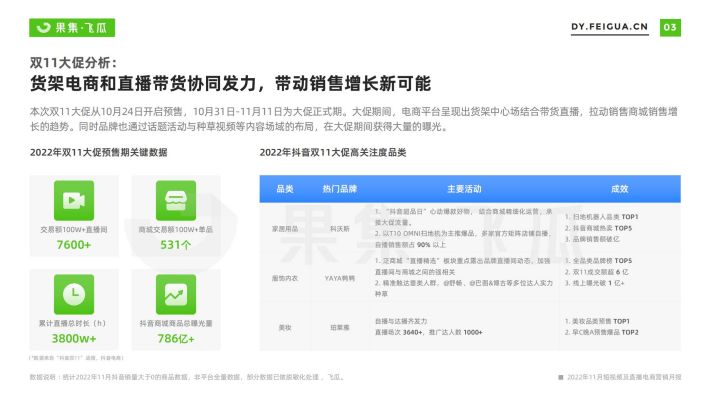Click the YAYA鸭鸭 brand cell
Viewport: 710px width, 399px height.
coord(340,278)
